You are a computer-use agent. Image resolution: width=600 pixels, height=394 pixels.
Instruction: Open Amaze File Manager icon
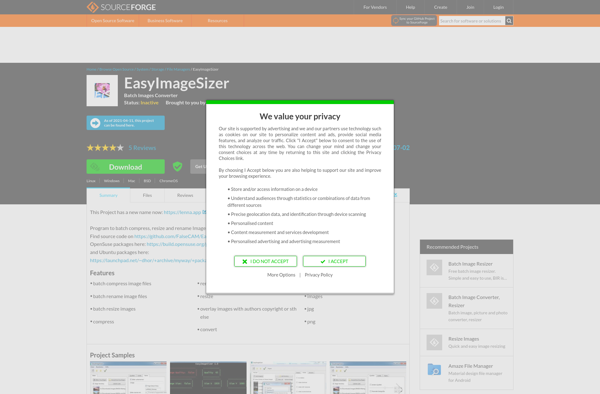pos(434,370)
